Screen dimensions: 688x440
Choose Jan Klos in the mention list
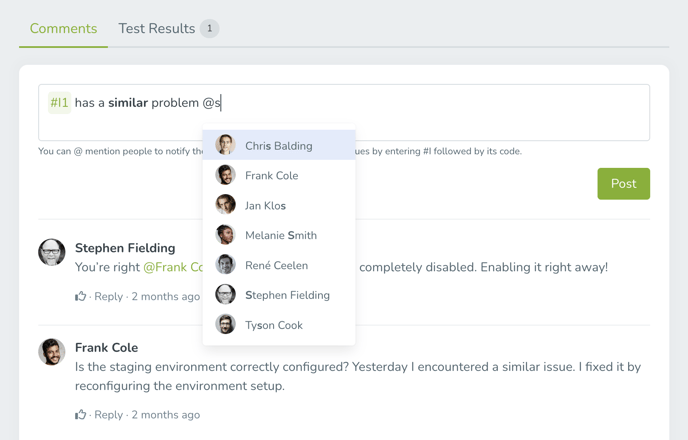coord(279,205)
